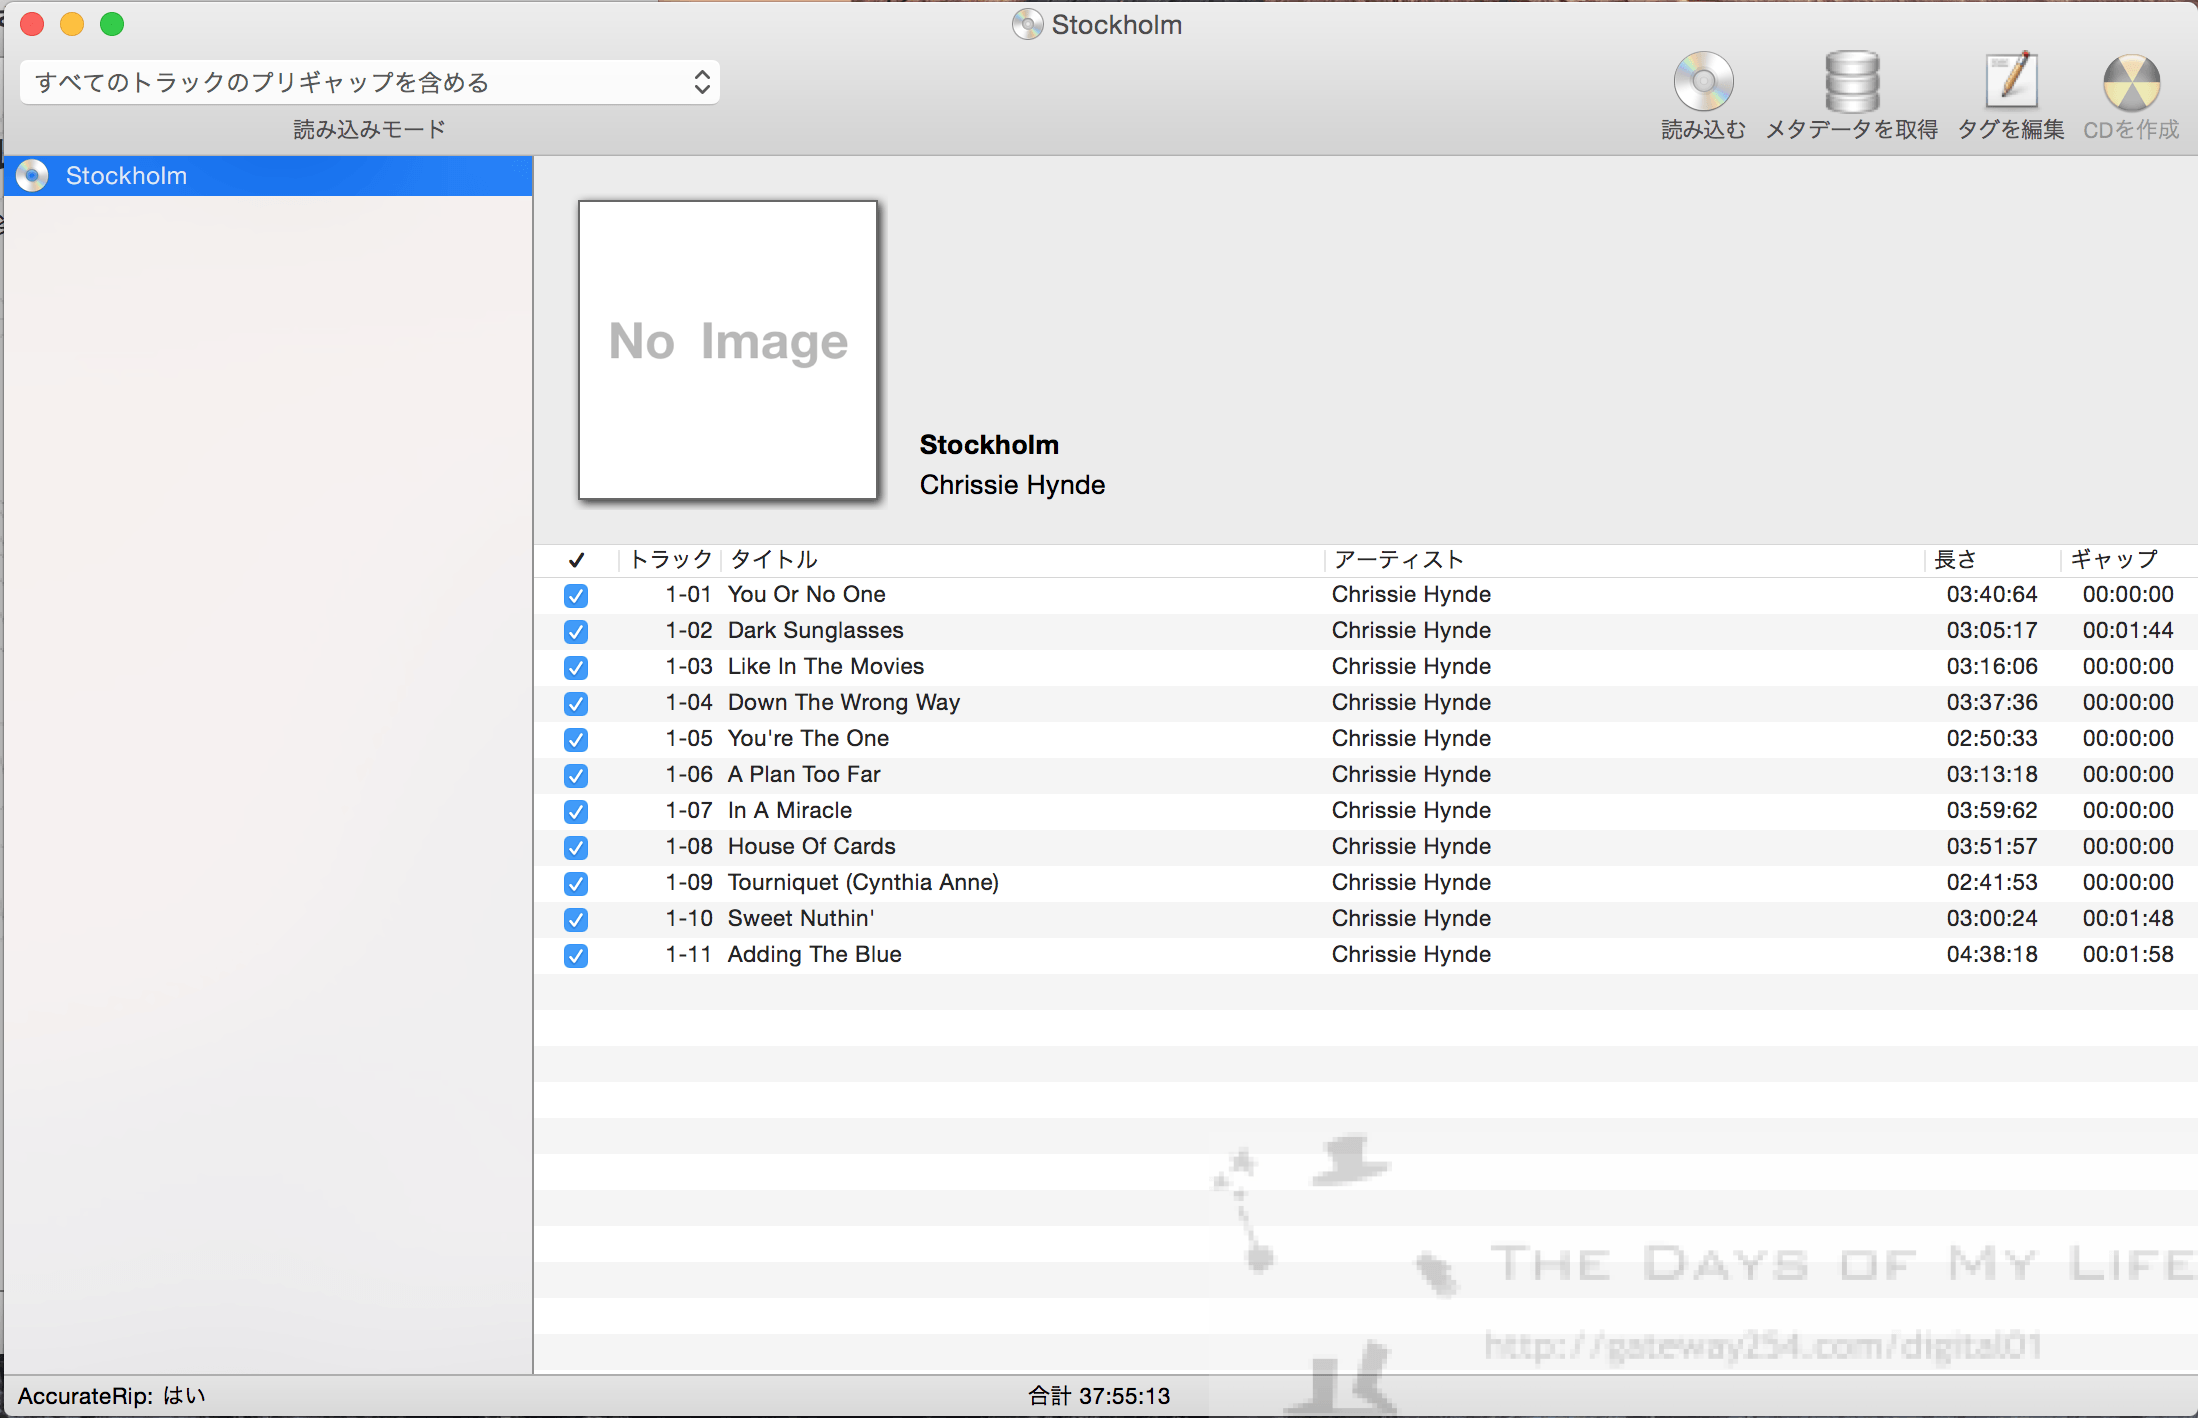This screenshot has width=2198, height=1418.
Task: Click the checkmark column header
Action: [576, 560]
